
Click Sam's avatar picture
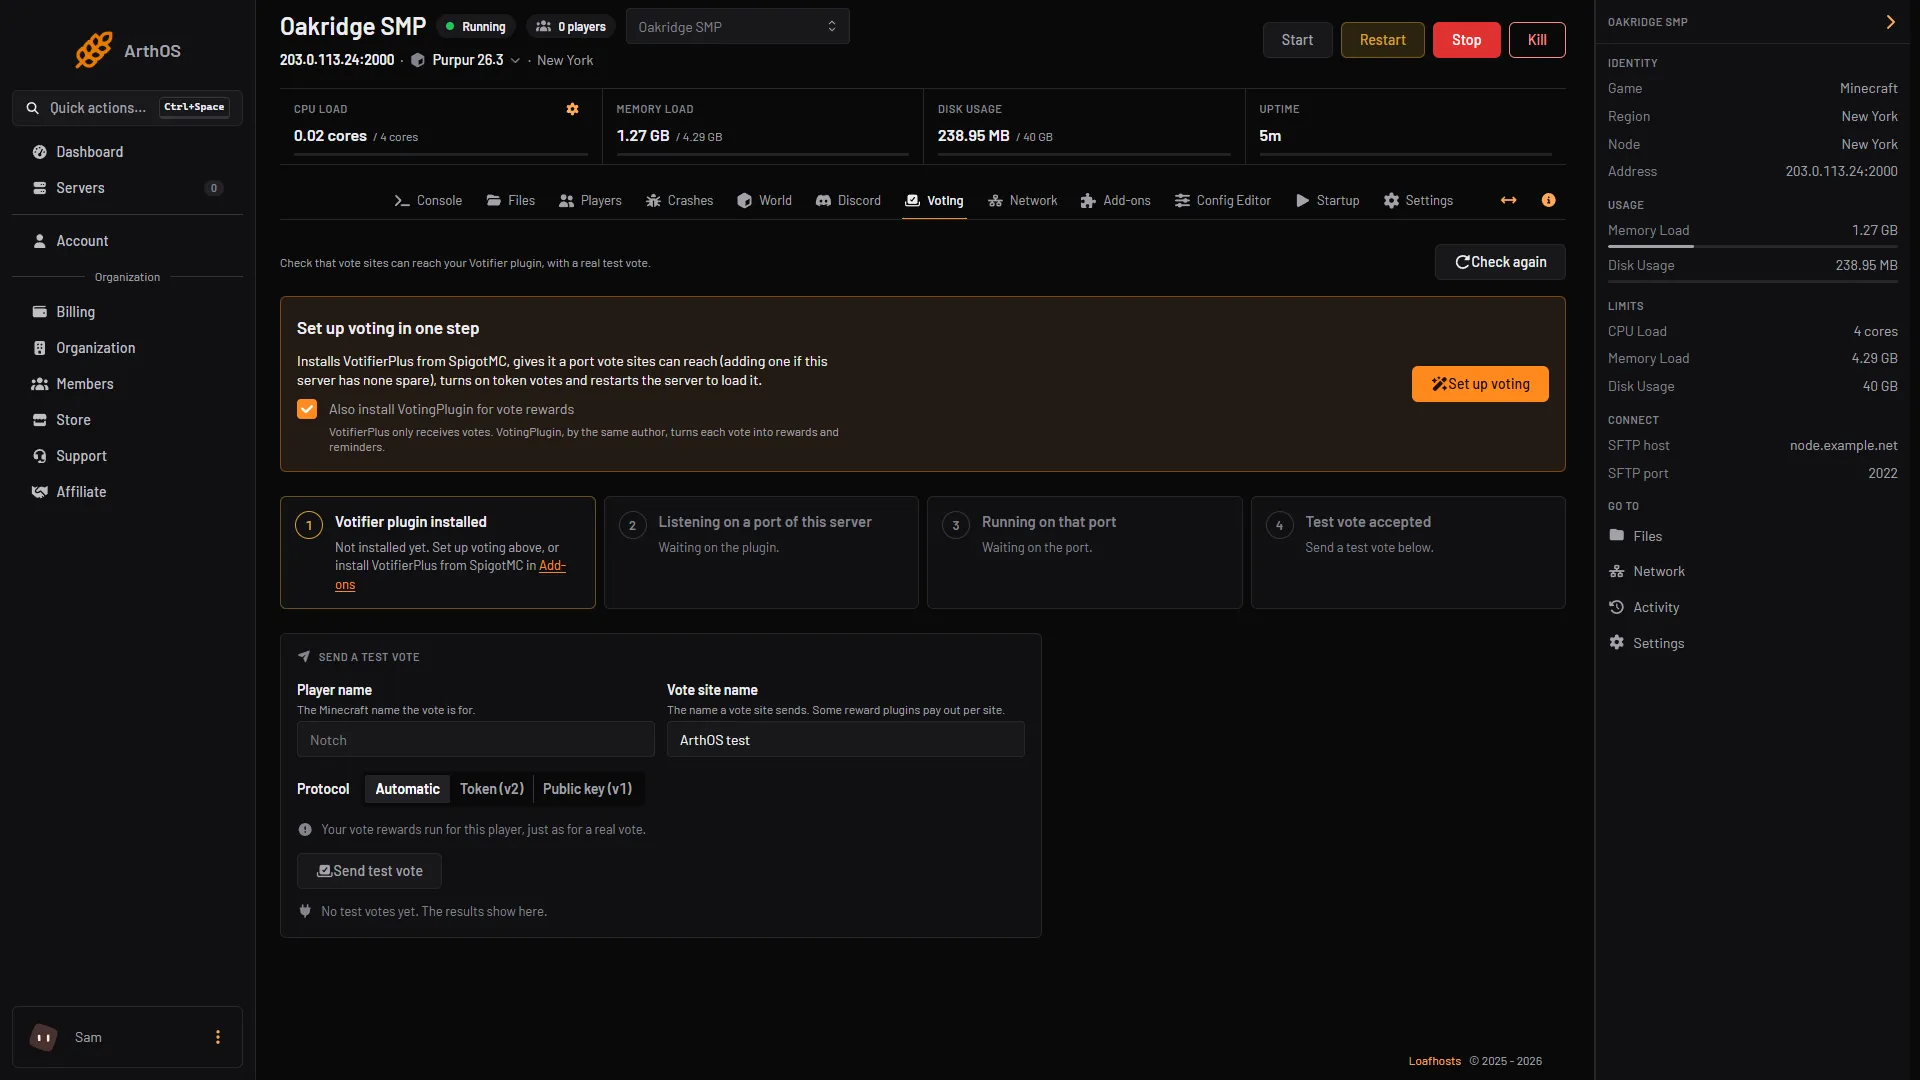click(43, 1037)
